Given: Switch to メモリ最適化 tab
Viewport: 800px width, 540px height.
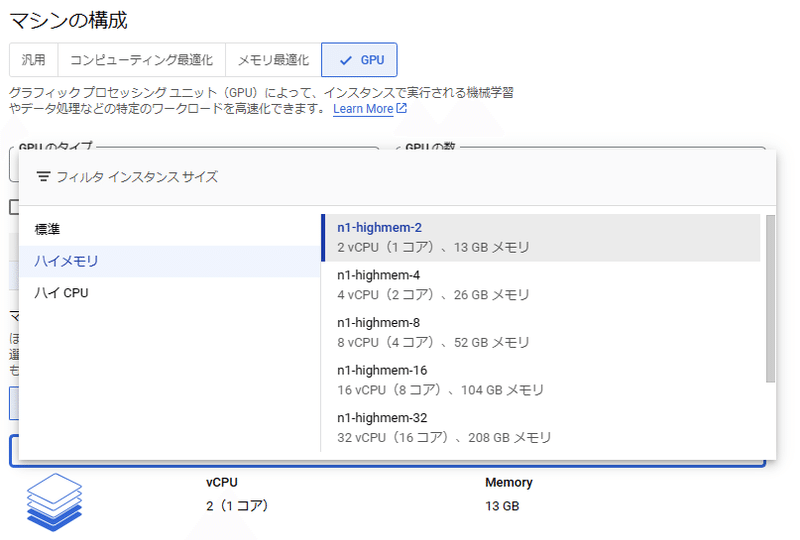Looking at the screenshot, I should [x=273, y=60].
